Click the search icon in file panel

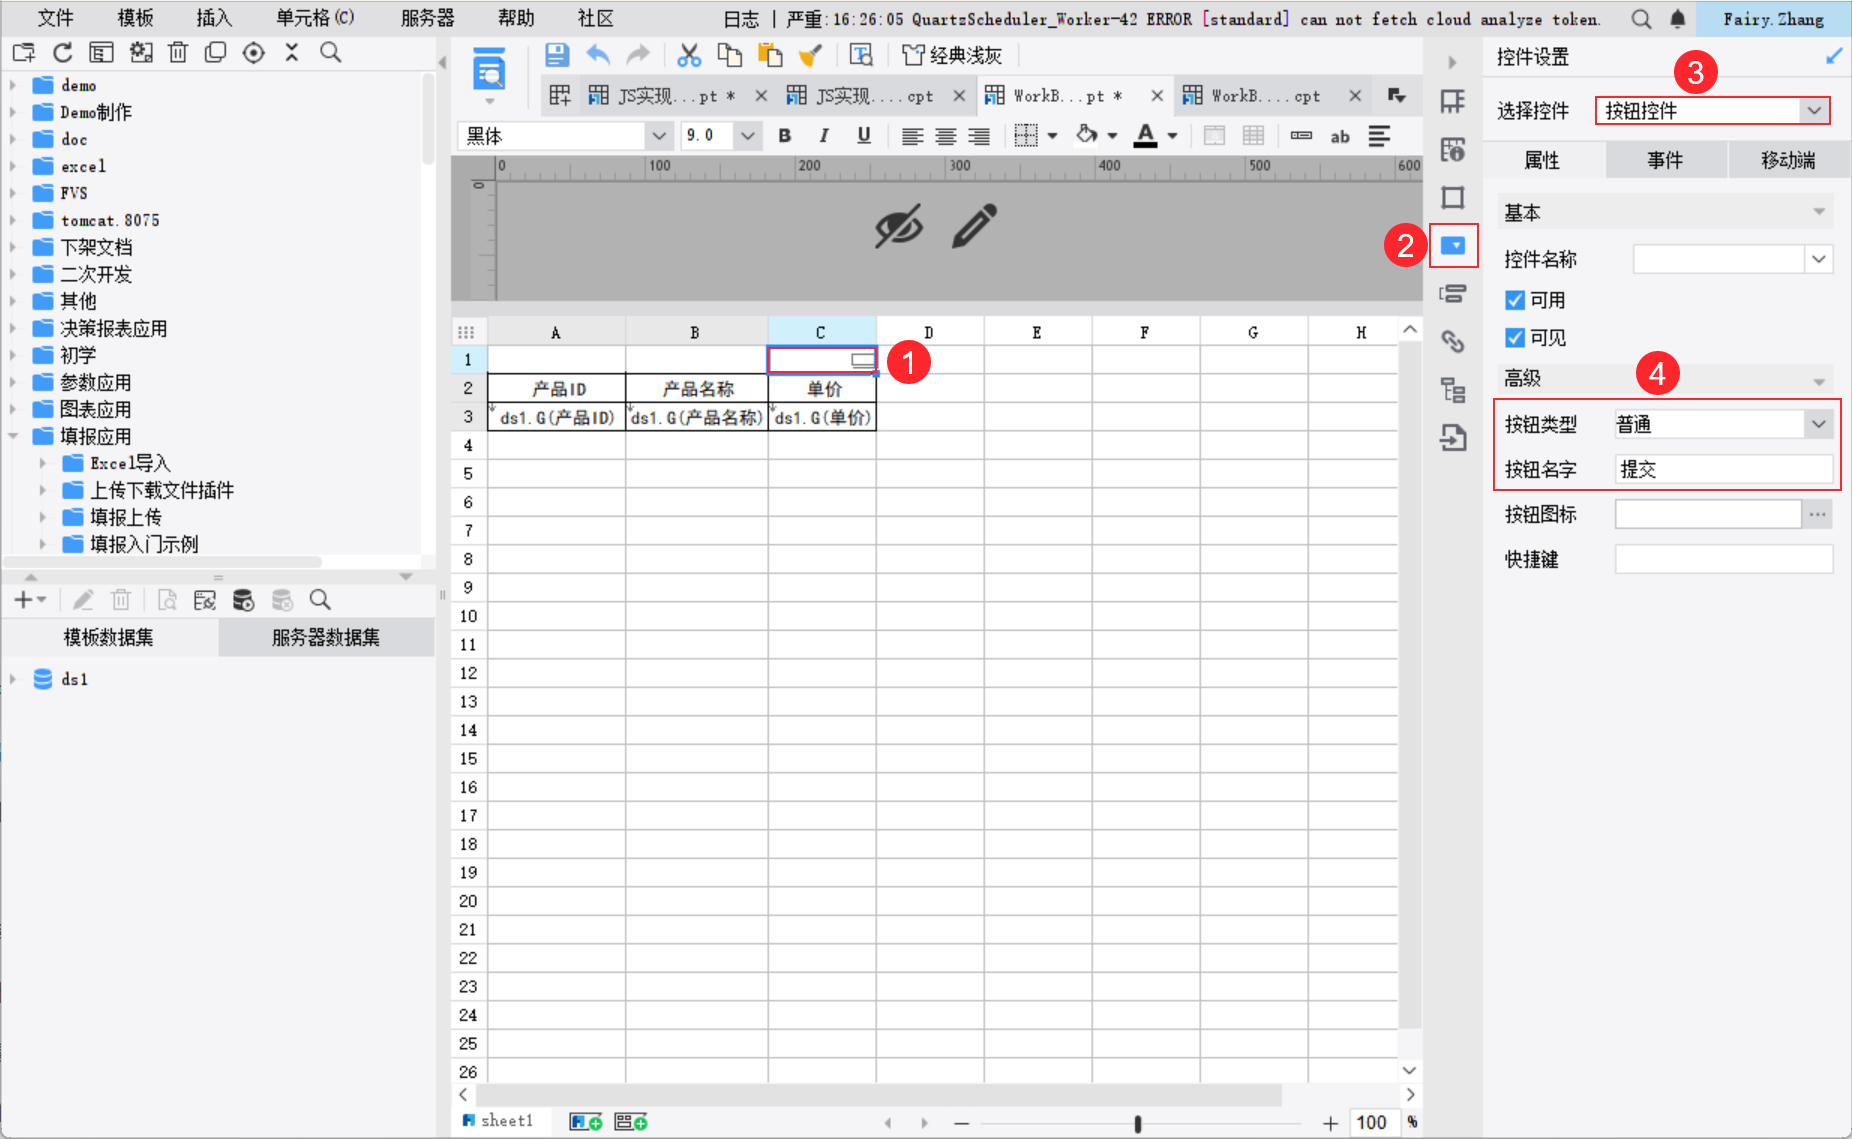click(331, 53)
